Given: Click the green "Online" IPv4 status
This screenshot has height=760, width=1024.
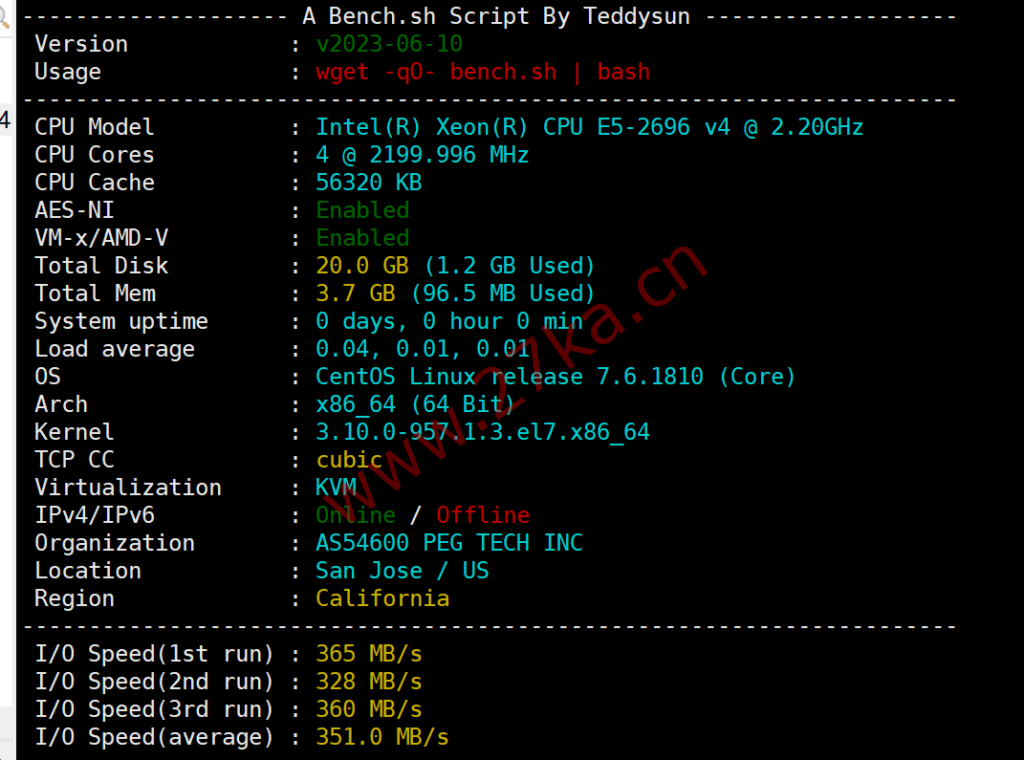Looking at the screenshot, I should (x=356, y=515).
